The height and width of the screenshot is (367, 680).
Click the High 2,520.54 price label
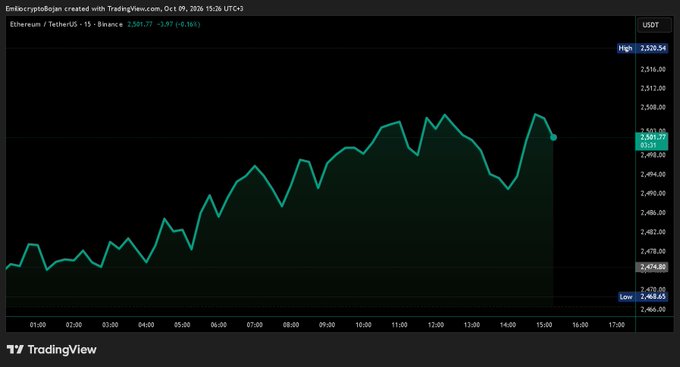click(642, 48)
